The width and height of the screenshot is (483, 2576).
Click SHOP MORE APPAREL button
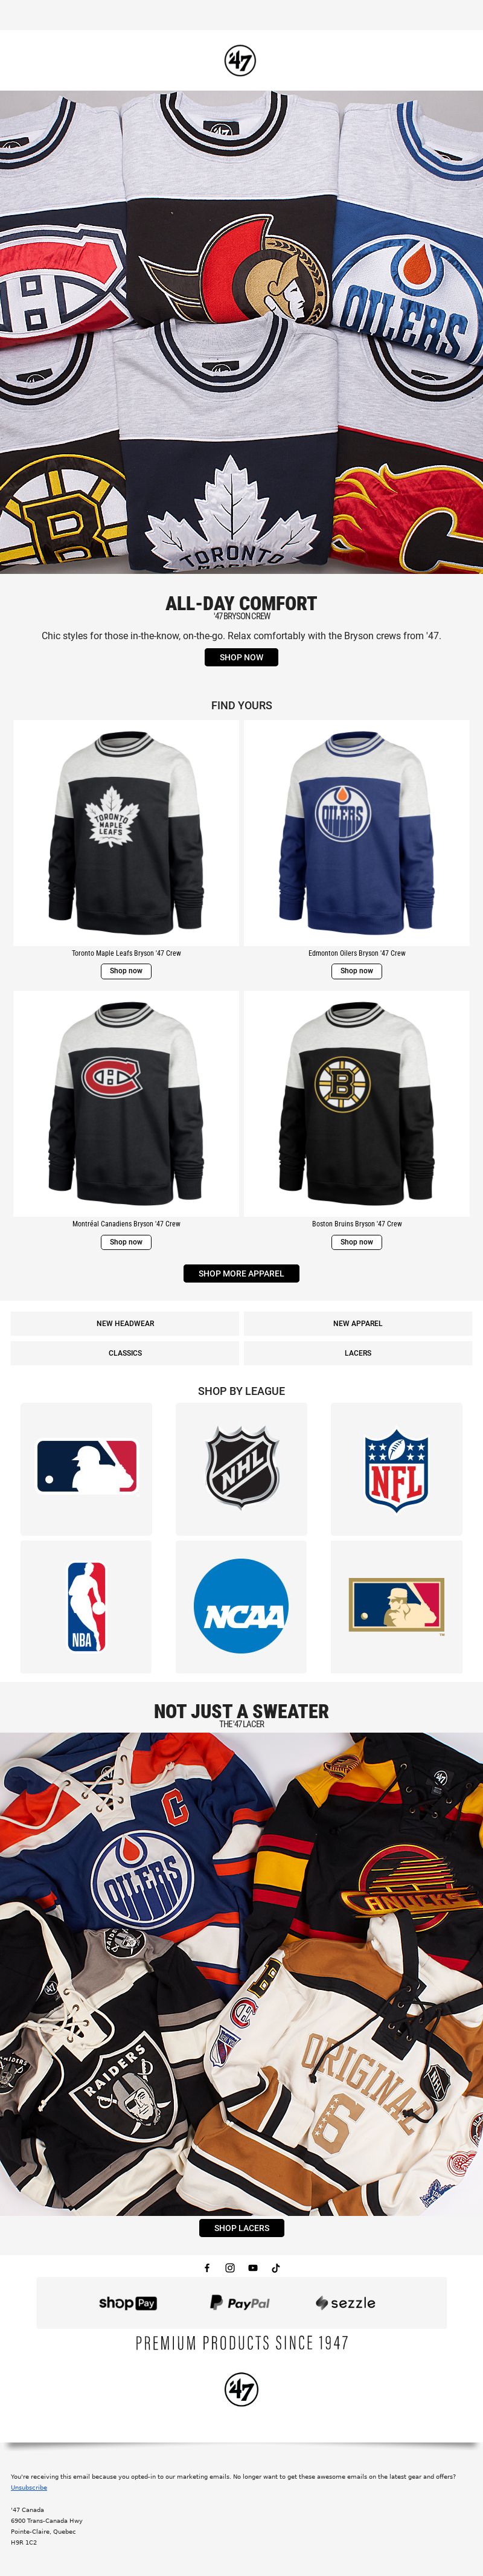241,1273
